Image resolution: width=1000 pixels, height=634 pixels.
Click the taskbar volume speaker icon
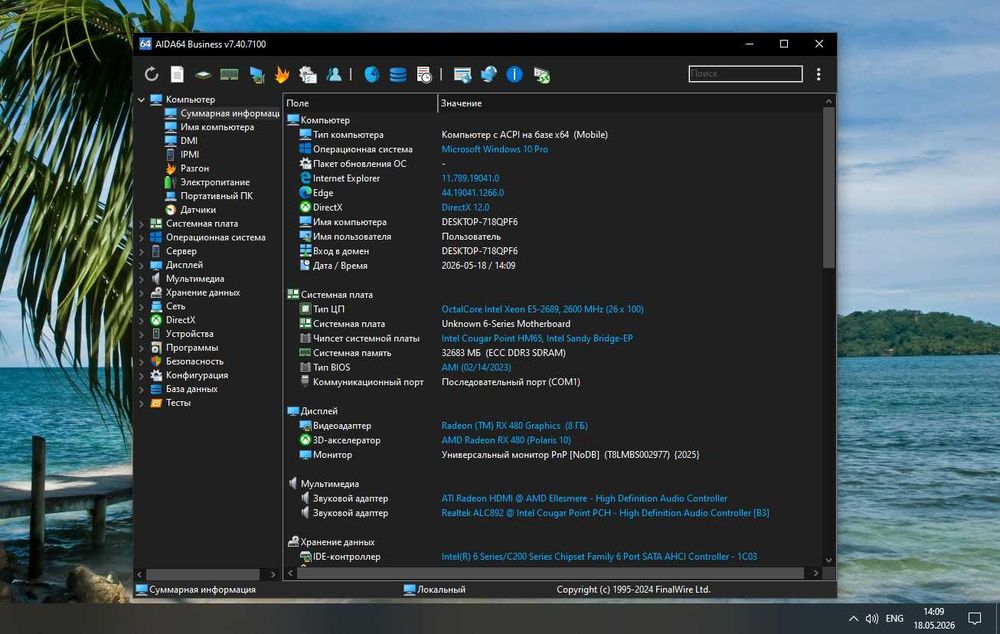(872, 618)
